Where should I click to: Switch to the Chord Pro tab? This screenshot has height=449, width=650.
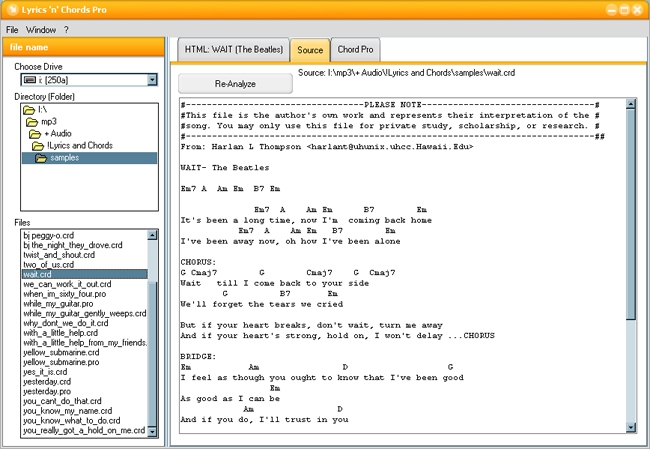(356, 49)
